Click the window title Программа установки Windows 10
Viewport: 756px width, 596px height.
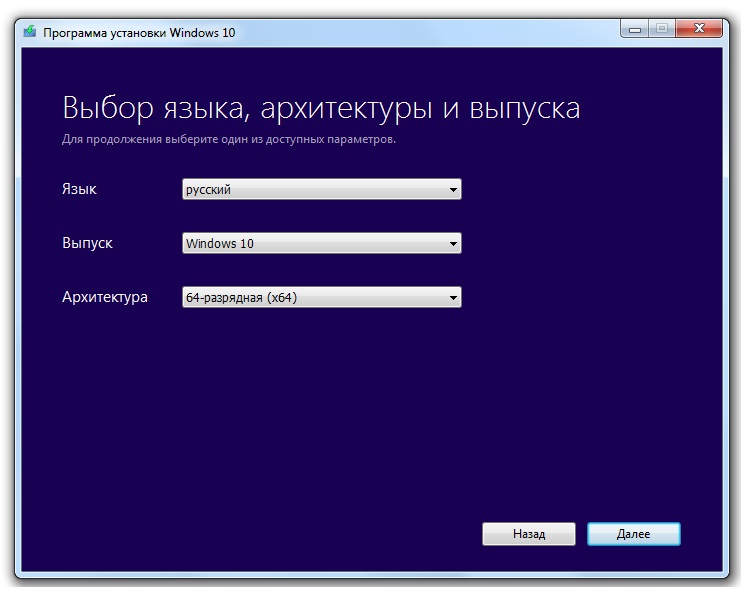(x=141, y=33)
